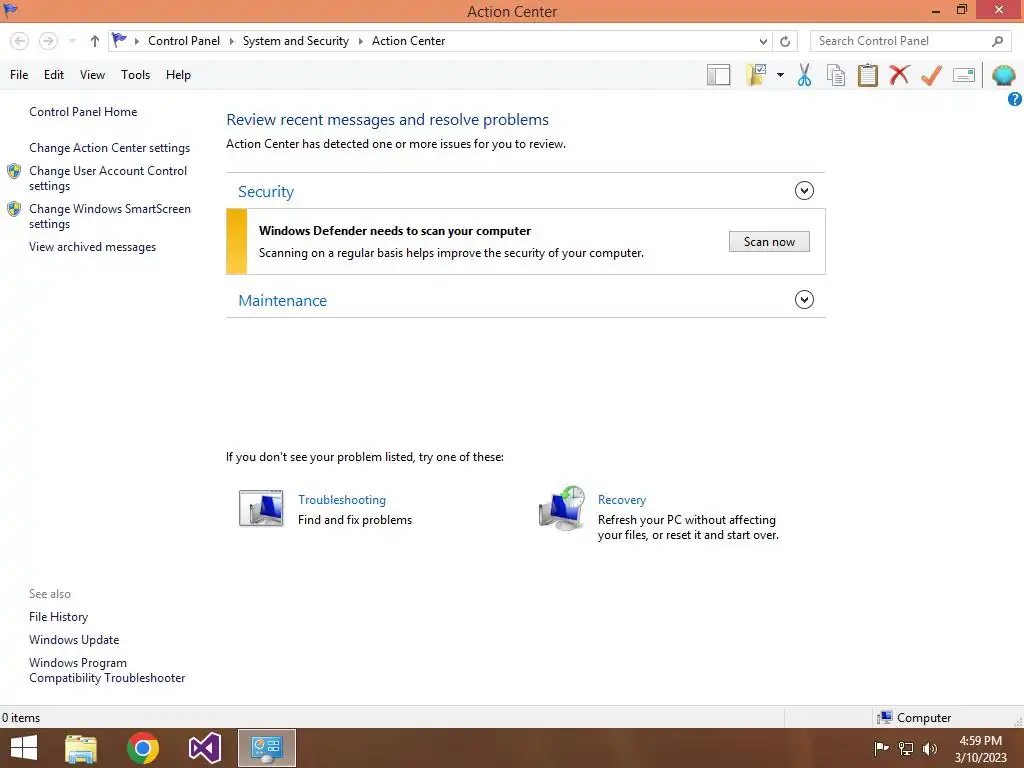Open the Recovery link

click(x=622, y=500)
